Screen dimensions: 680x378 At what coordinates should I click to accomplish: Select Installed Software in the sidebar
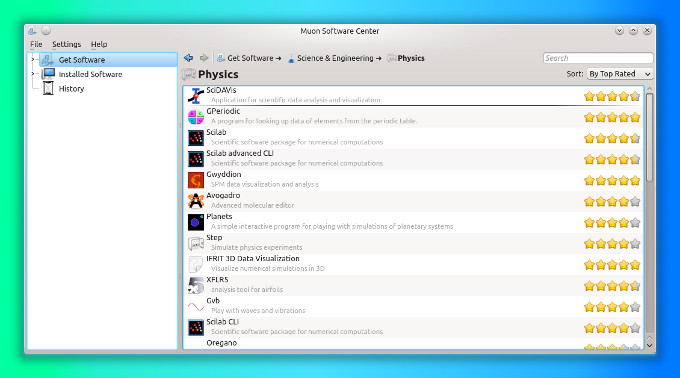pyautogui.click(x=90, y=74)
